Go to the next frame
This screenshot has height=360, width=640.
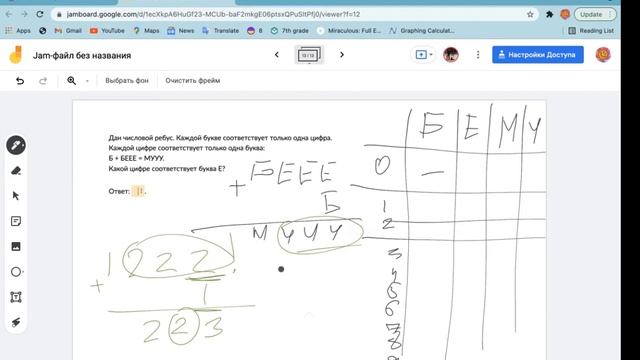click(342, 55)
